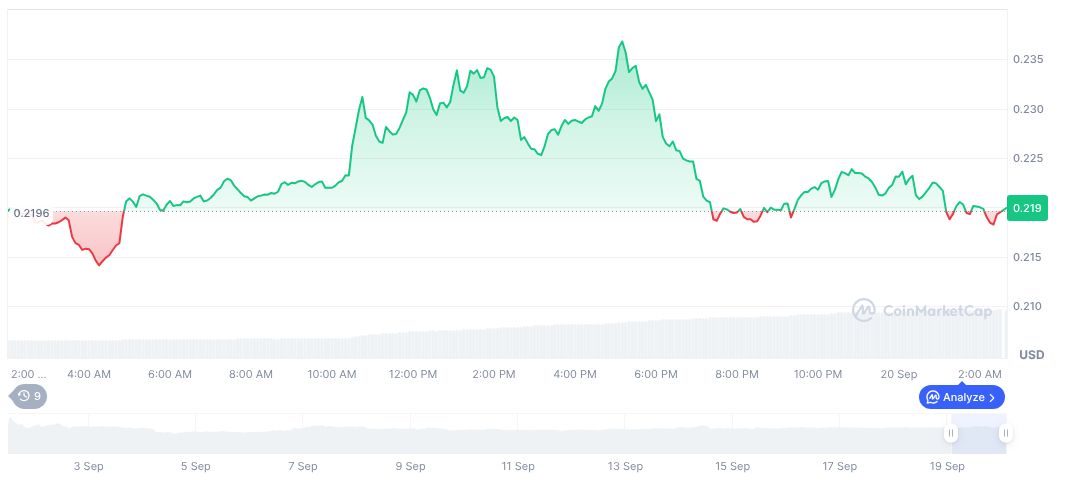
Task: Click the 7 Sep date in navigator
Action: click(x=302, y=466)
